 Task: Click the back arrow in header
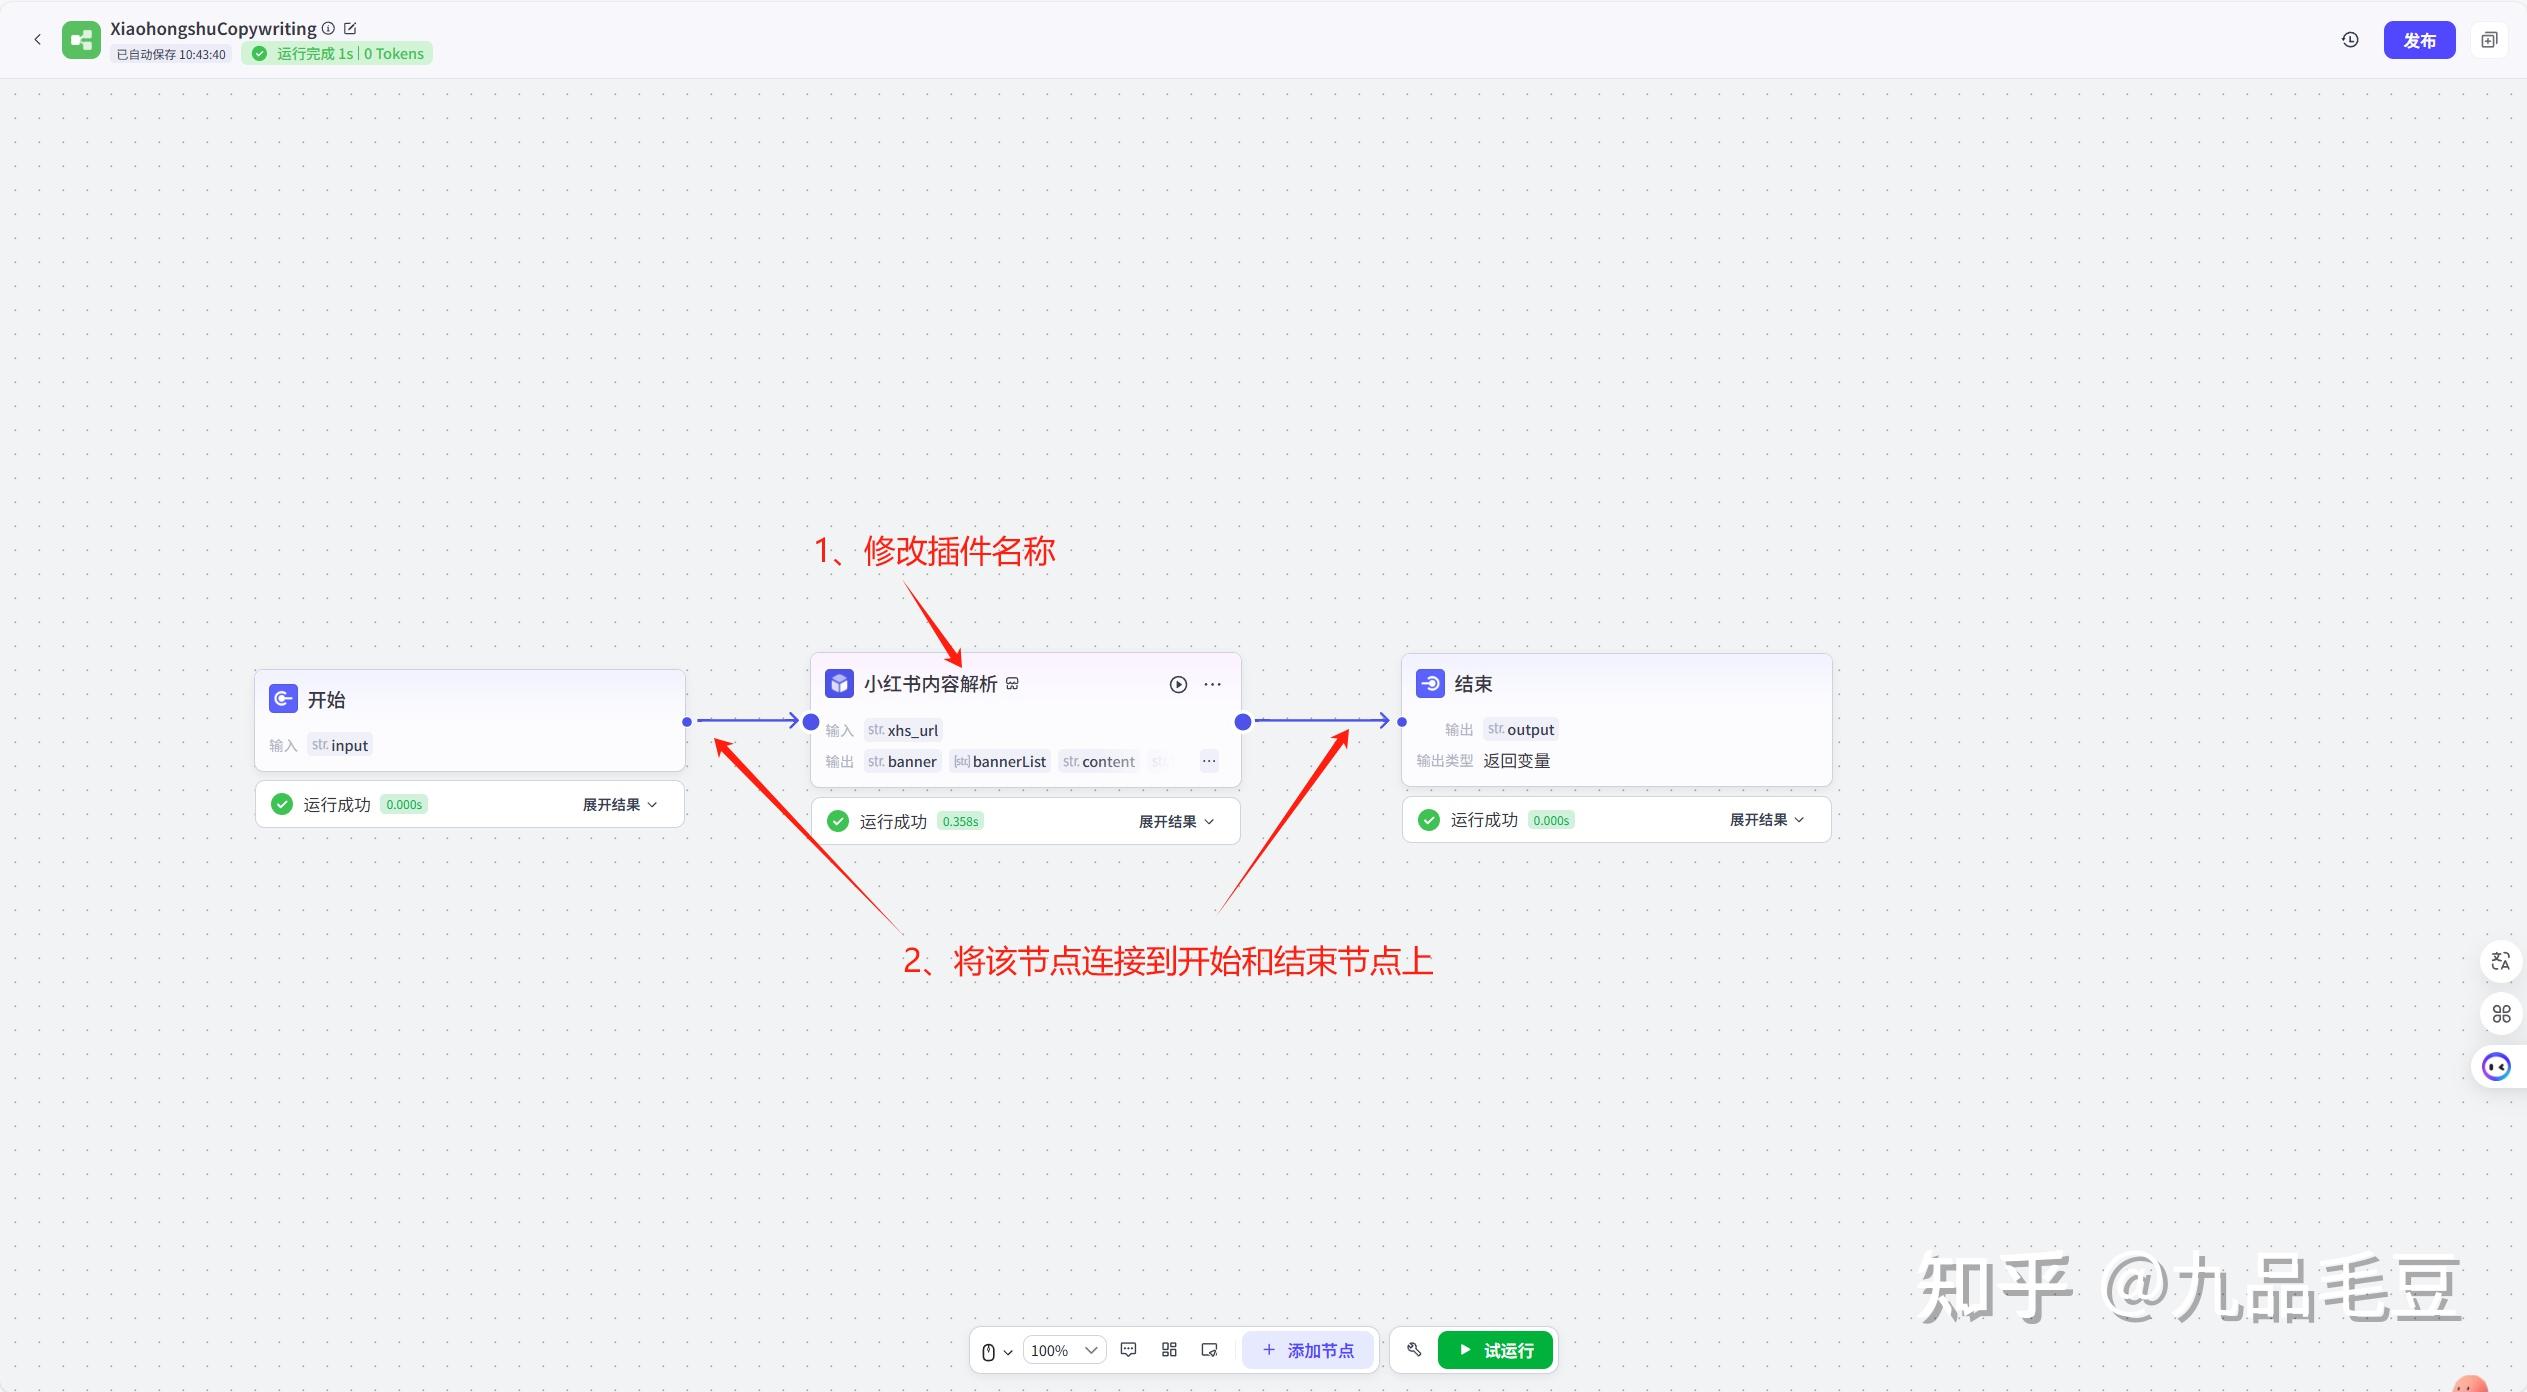point(37,40)
